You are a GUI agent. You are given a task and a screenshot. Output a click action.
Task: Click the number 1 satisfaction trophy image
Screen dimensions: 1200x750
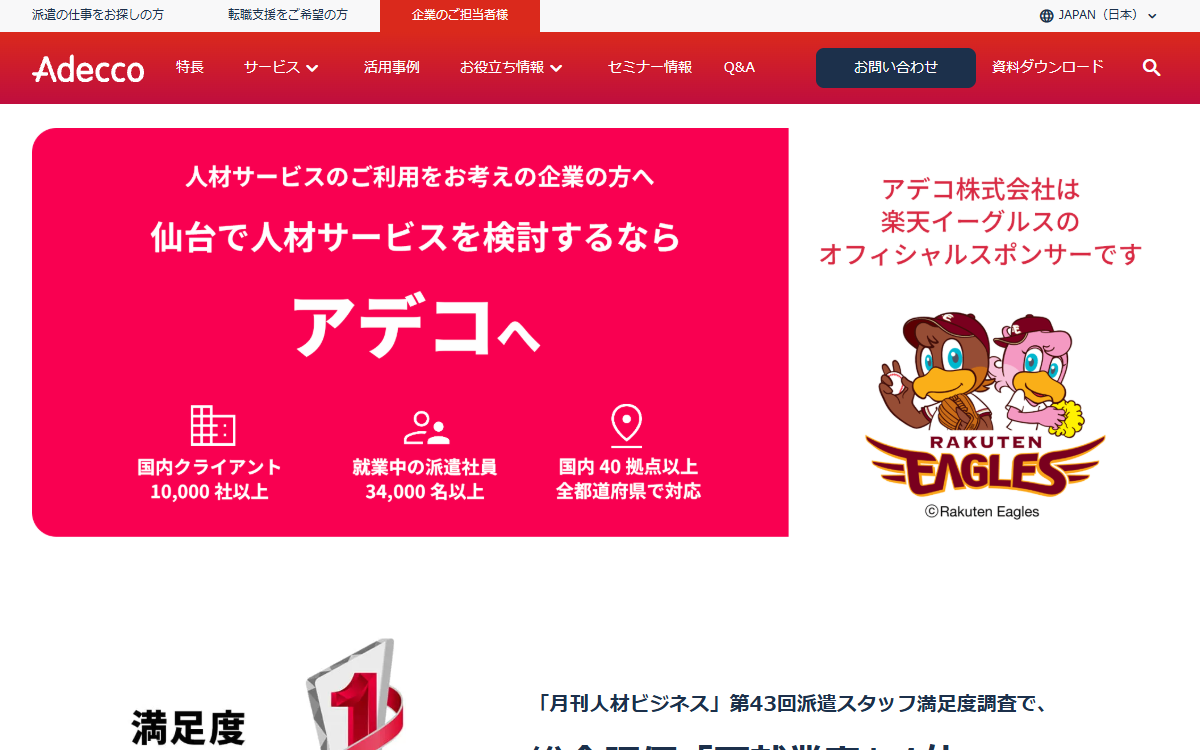click(353, 695)
